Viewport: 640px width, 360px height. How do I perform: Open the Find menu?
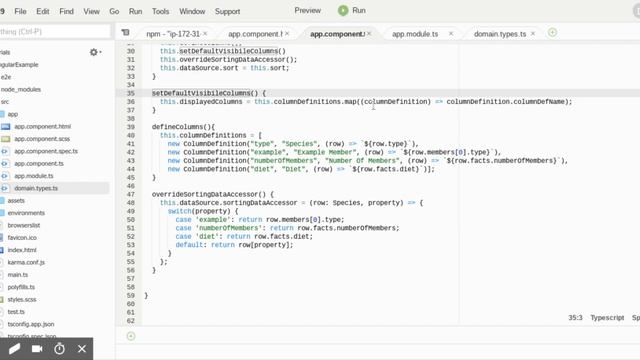point(67,11)
